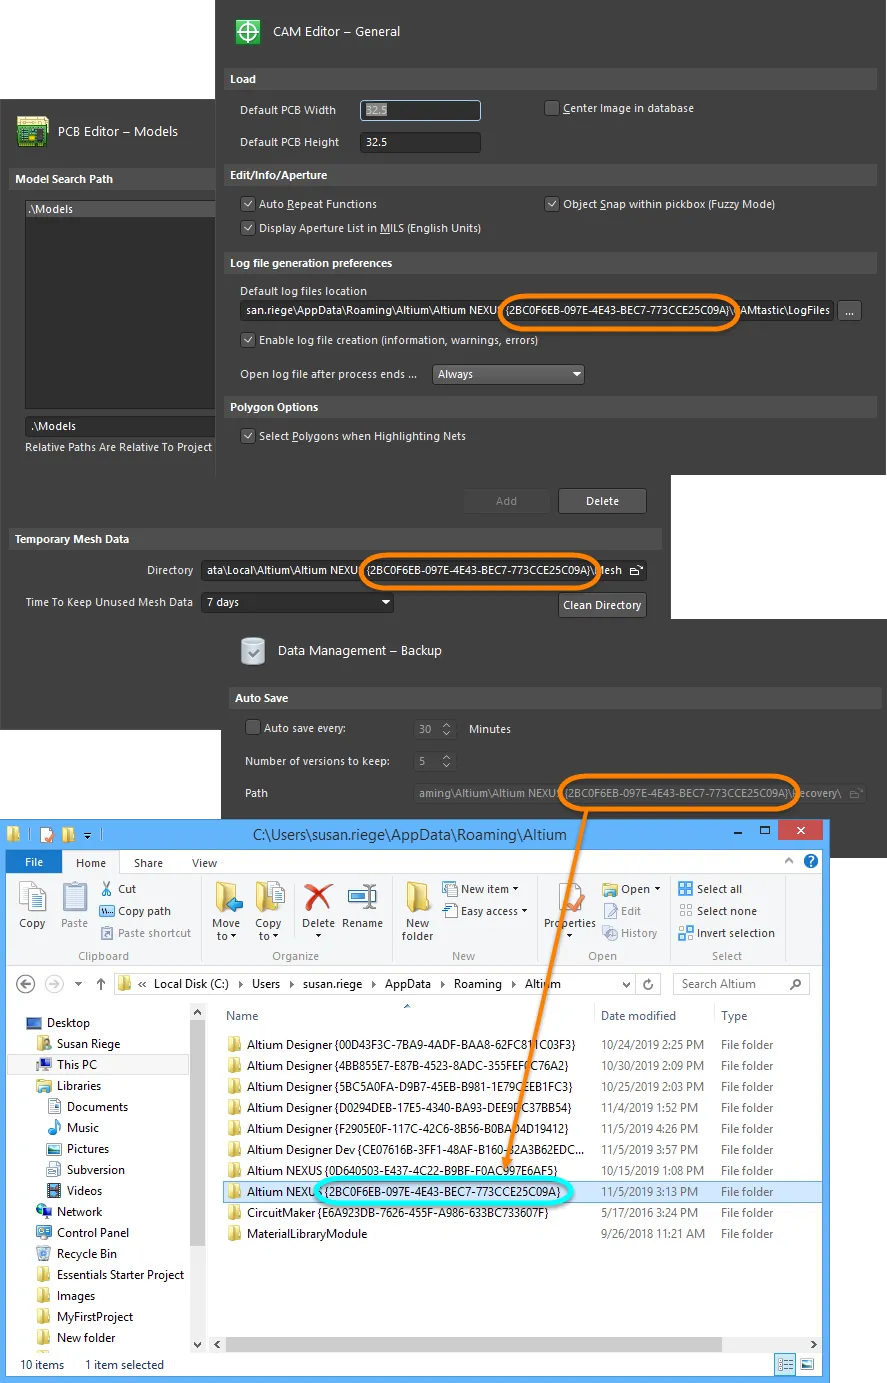The height and width of the screenshot is (1383, 887).
Task: Click the Rename icon
Action: pos(362,896)
